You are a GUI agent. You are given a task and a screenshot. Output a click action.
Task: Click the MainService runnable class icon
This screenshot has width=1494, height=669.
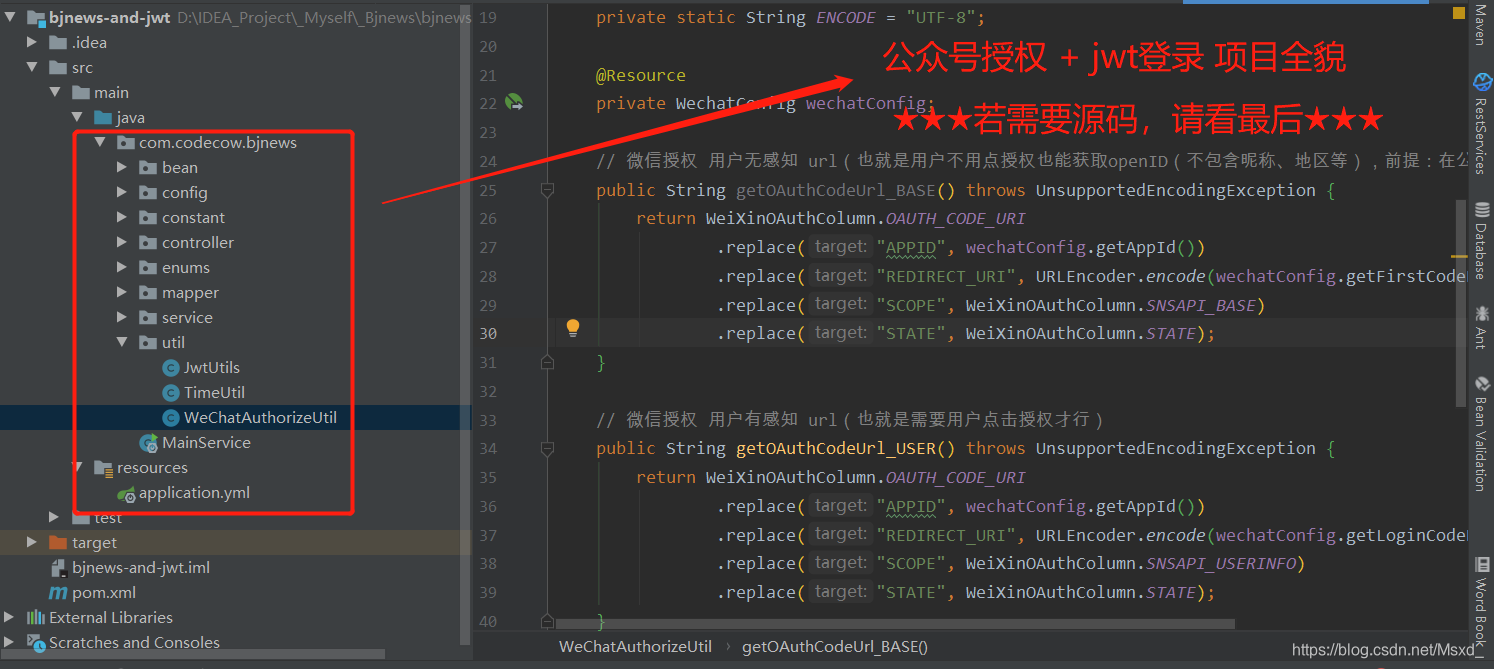coord(149,443)
